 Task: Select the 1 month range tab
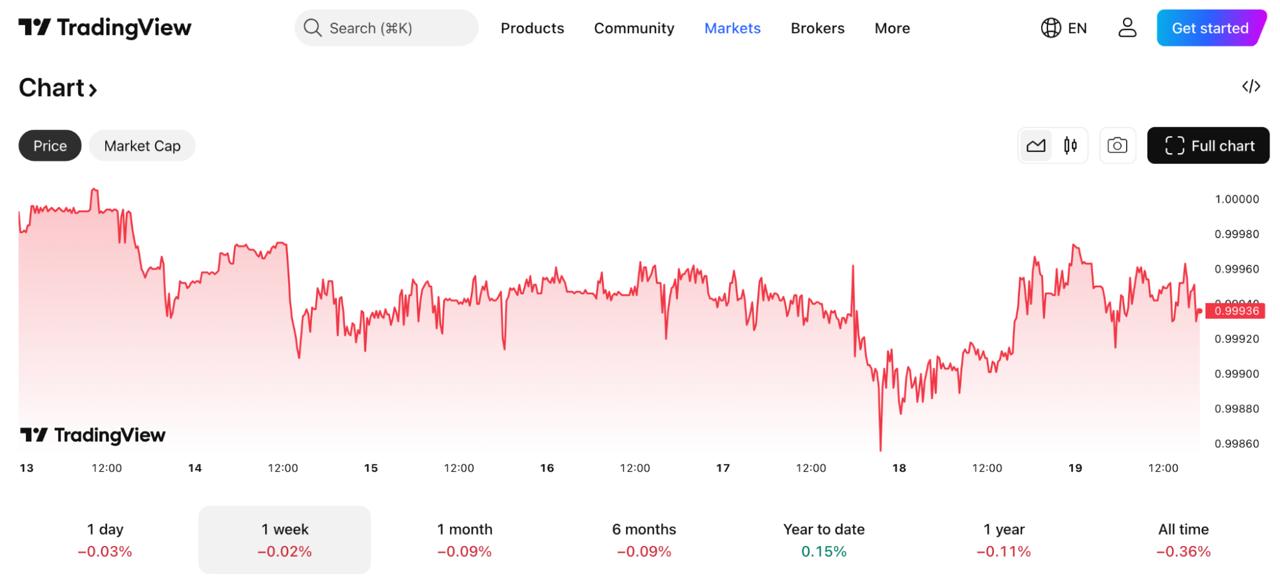[x=464, y=540]
